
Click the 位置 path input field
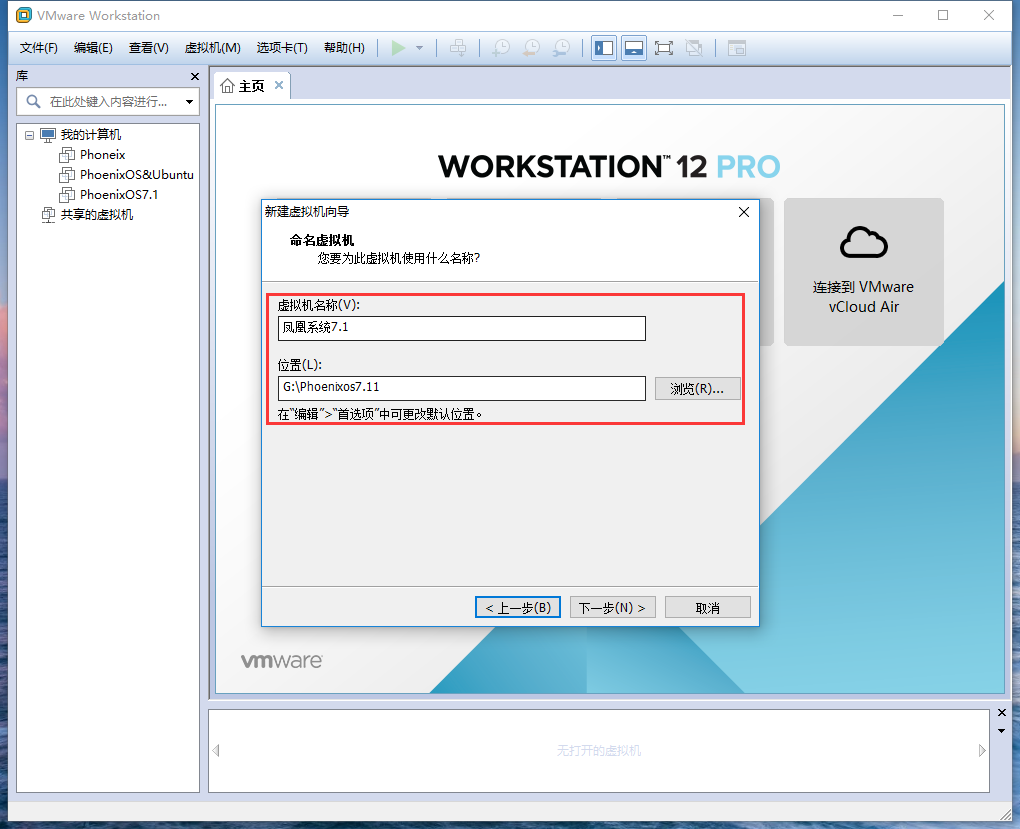coord(462,388)
